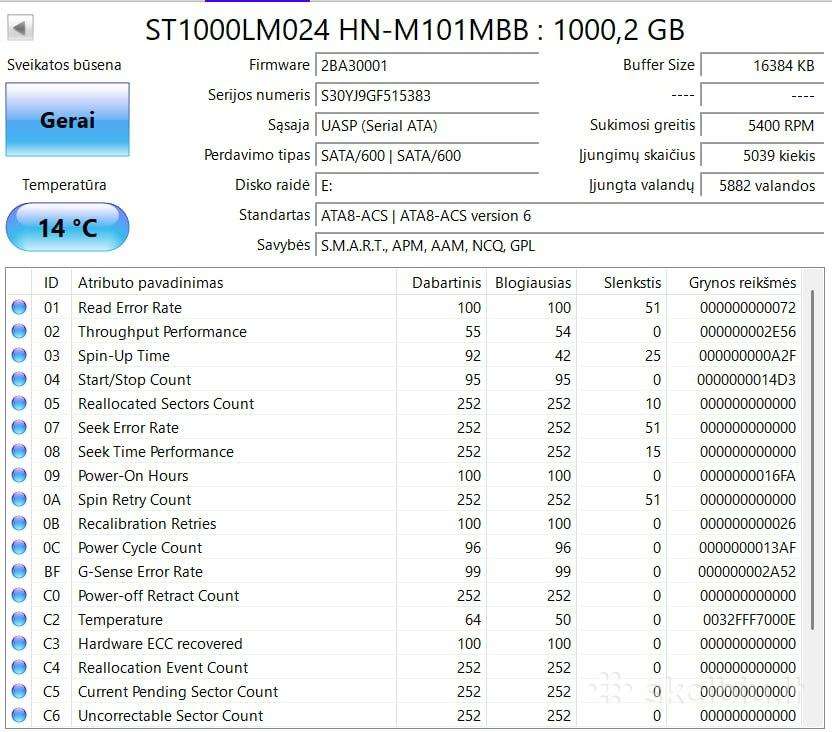This screenshot has height=732, width=832.
Task: Select the Power Cycle Count attribute name
Action: pyautogui.click(x=140, y=547)
